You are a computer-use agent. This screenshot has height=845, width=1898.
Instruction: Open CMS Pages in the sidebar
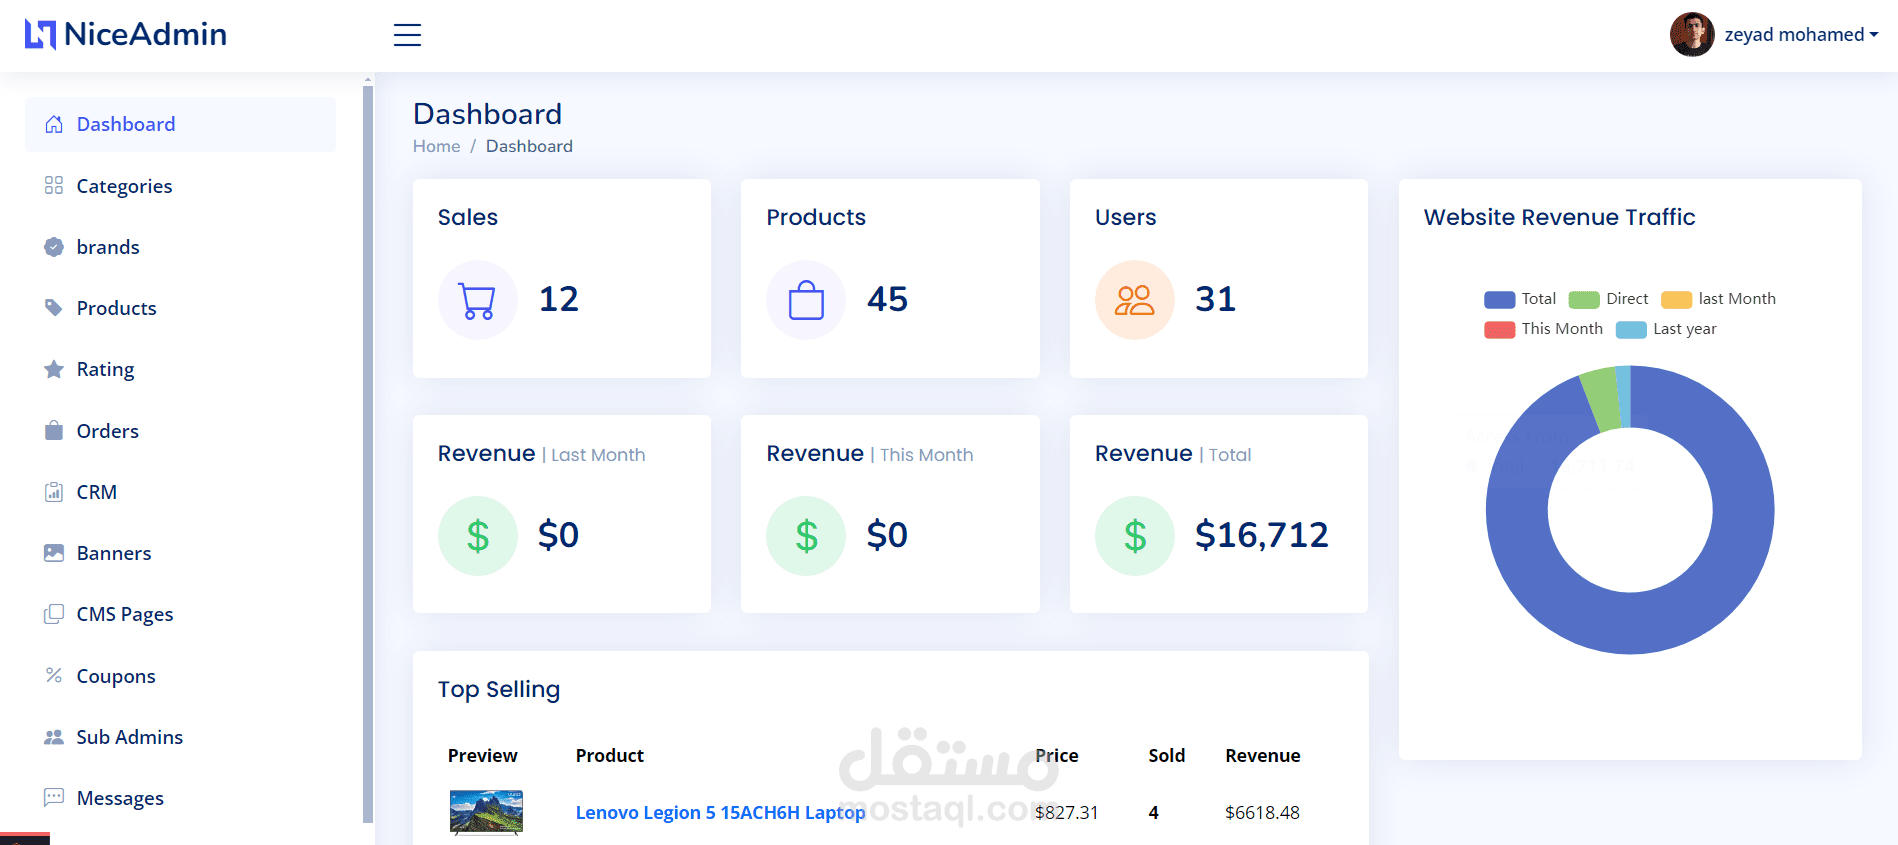coord(180,614)
